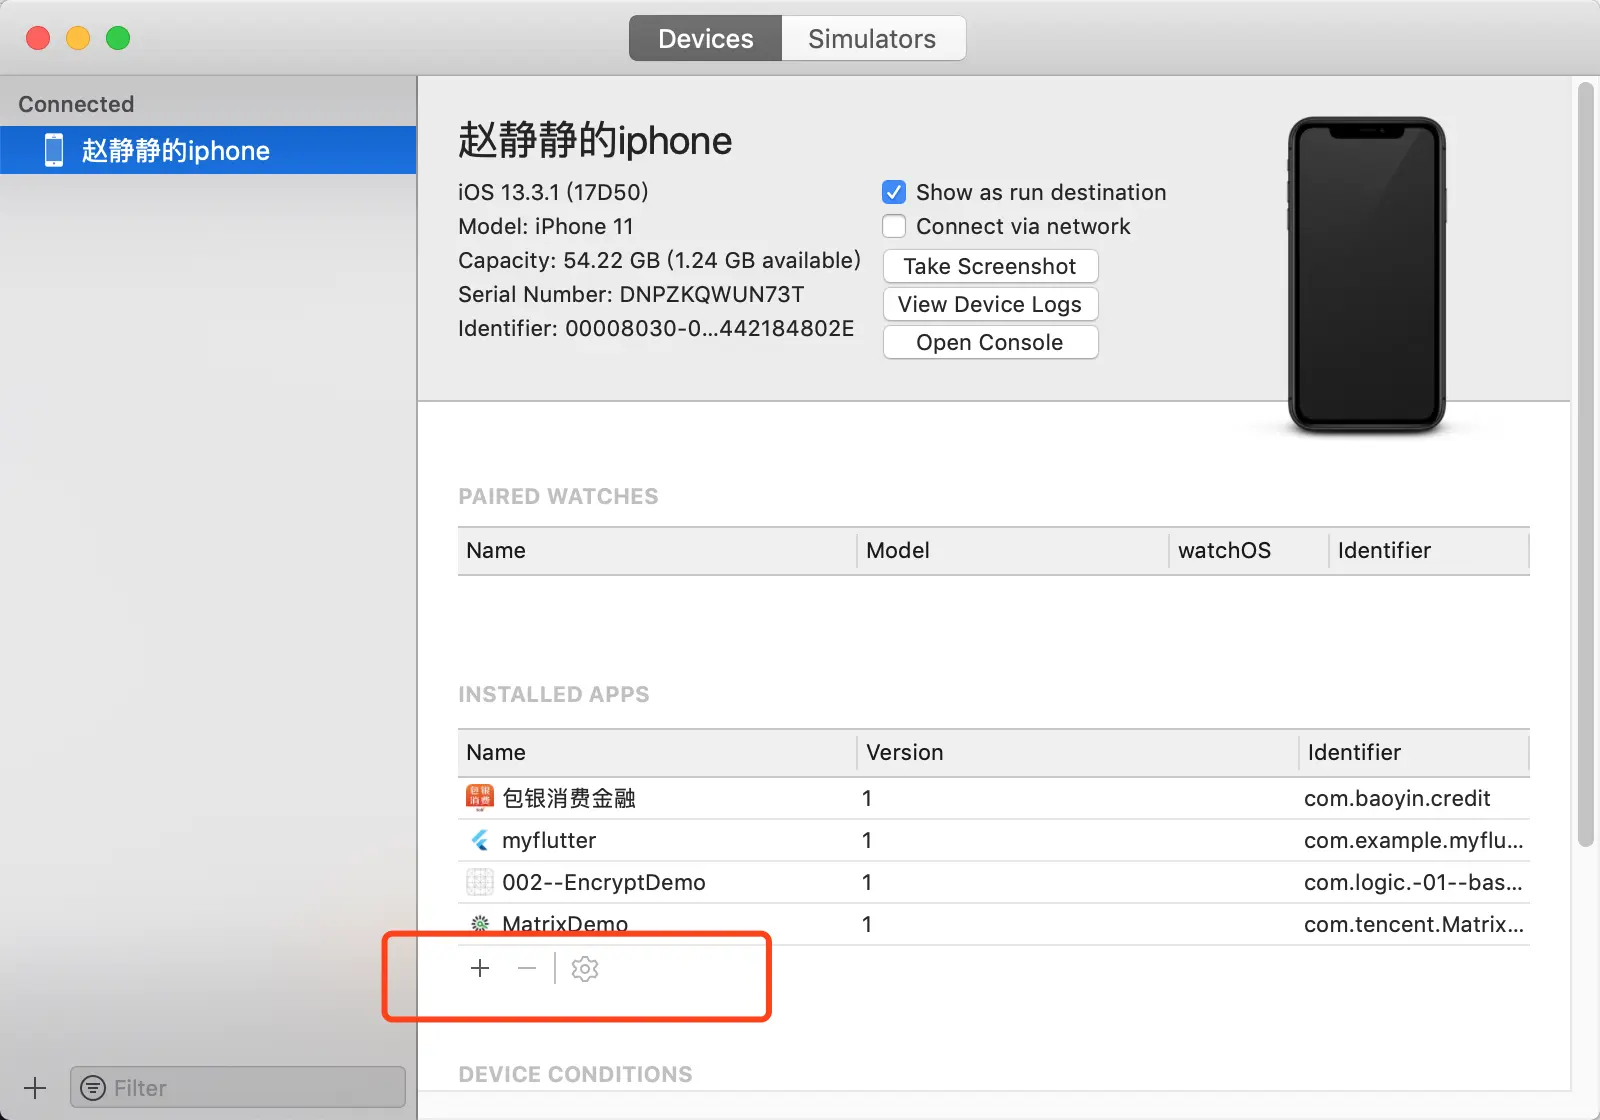Open the gear actions menu for installed apps
The width and height of the screenshot is (1600, 1120).
585,969
